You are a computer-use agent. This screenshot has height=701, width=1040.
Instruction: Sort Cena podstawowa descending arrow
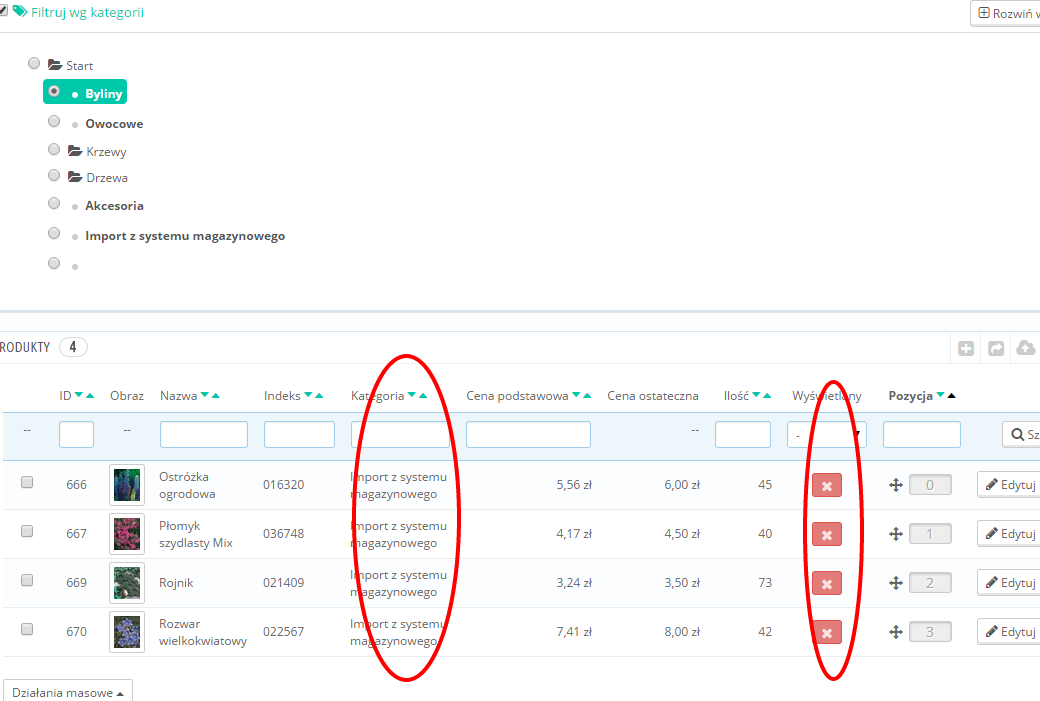576,395
